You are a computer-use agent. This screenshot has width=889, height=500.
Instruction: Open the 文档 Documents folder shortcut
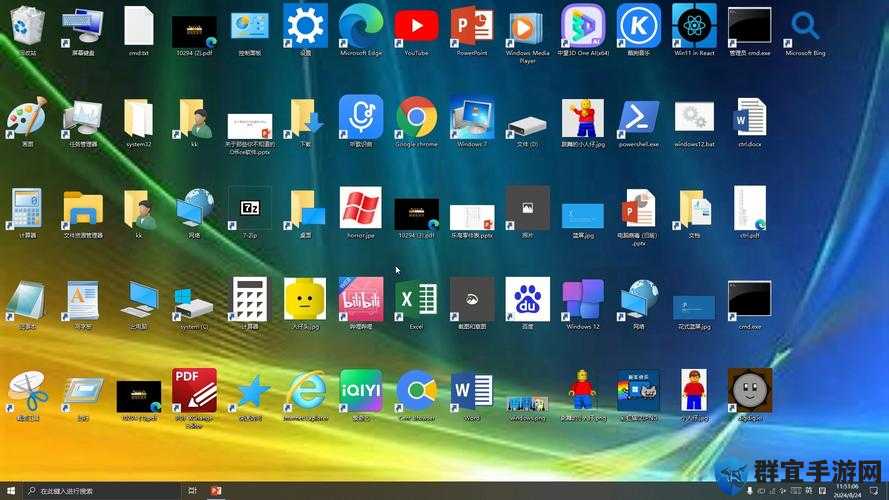[694, 209]
